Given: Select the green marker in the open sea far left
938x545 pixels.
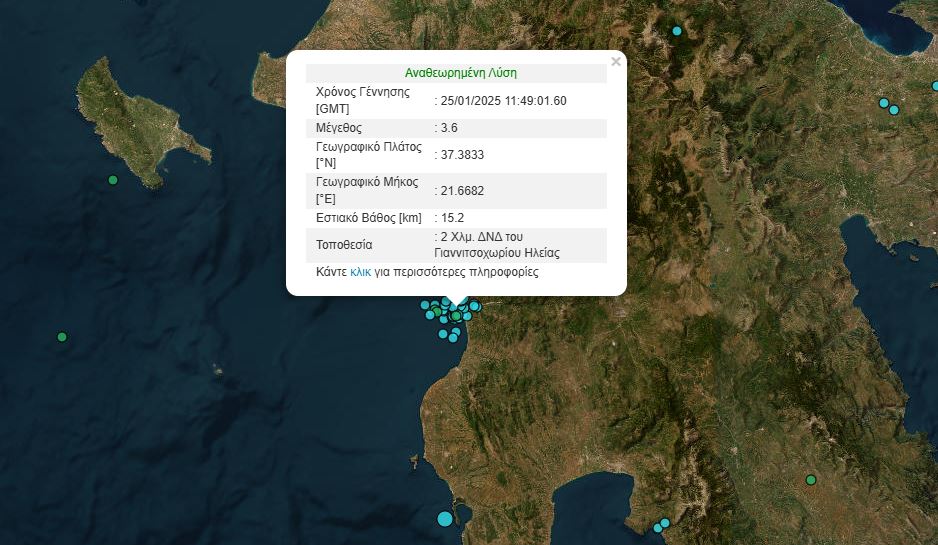Looking at the screenshot, I should click(62, 337).
